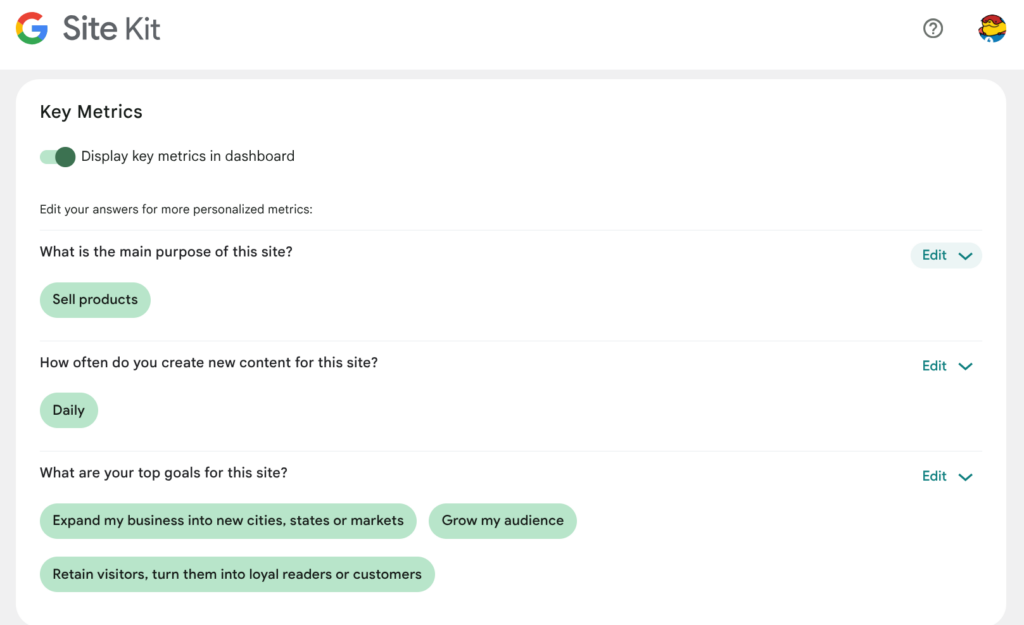
Task: Click 'What is the main purpose' question
Action: (166, 252)
